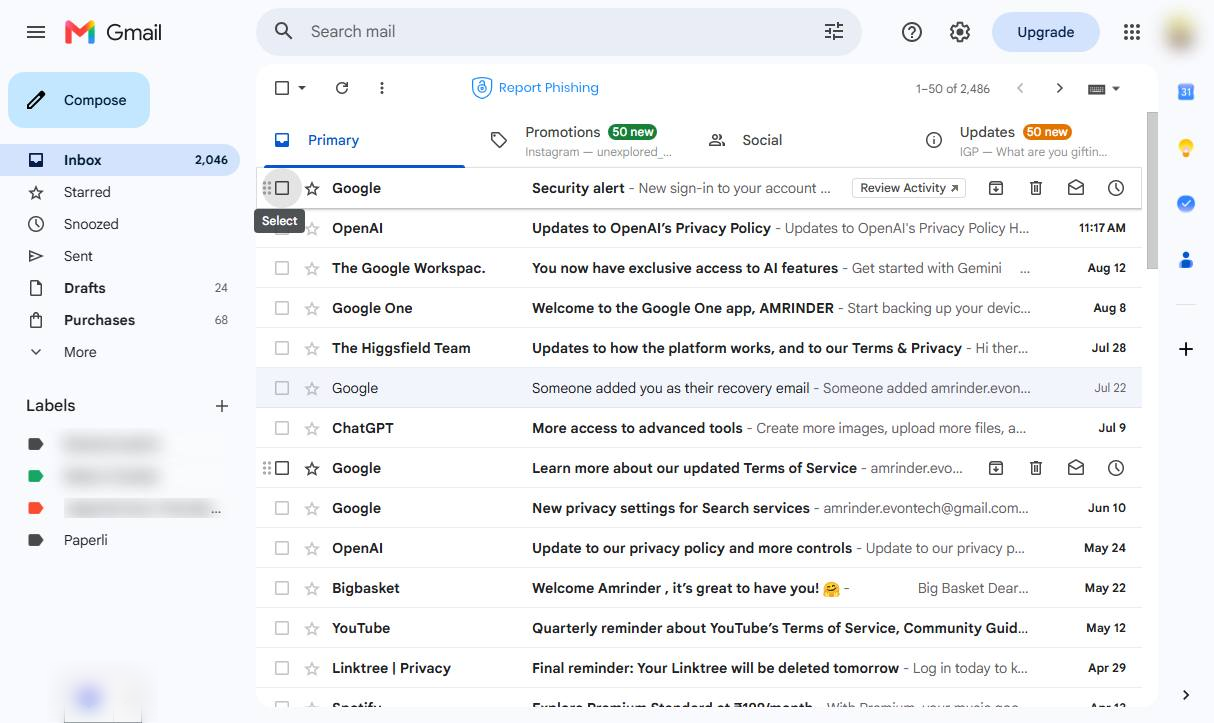Switch to the Social tab
Image resolution: width=1214 pixels, height=723 pixels.
coord(790,140)
